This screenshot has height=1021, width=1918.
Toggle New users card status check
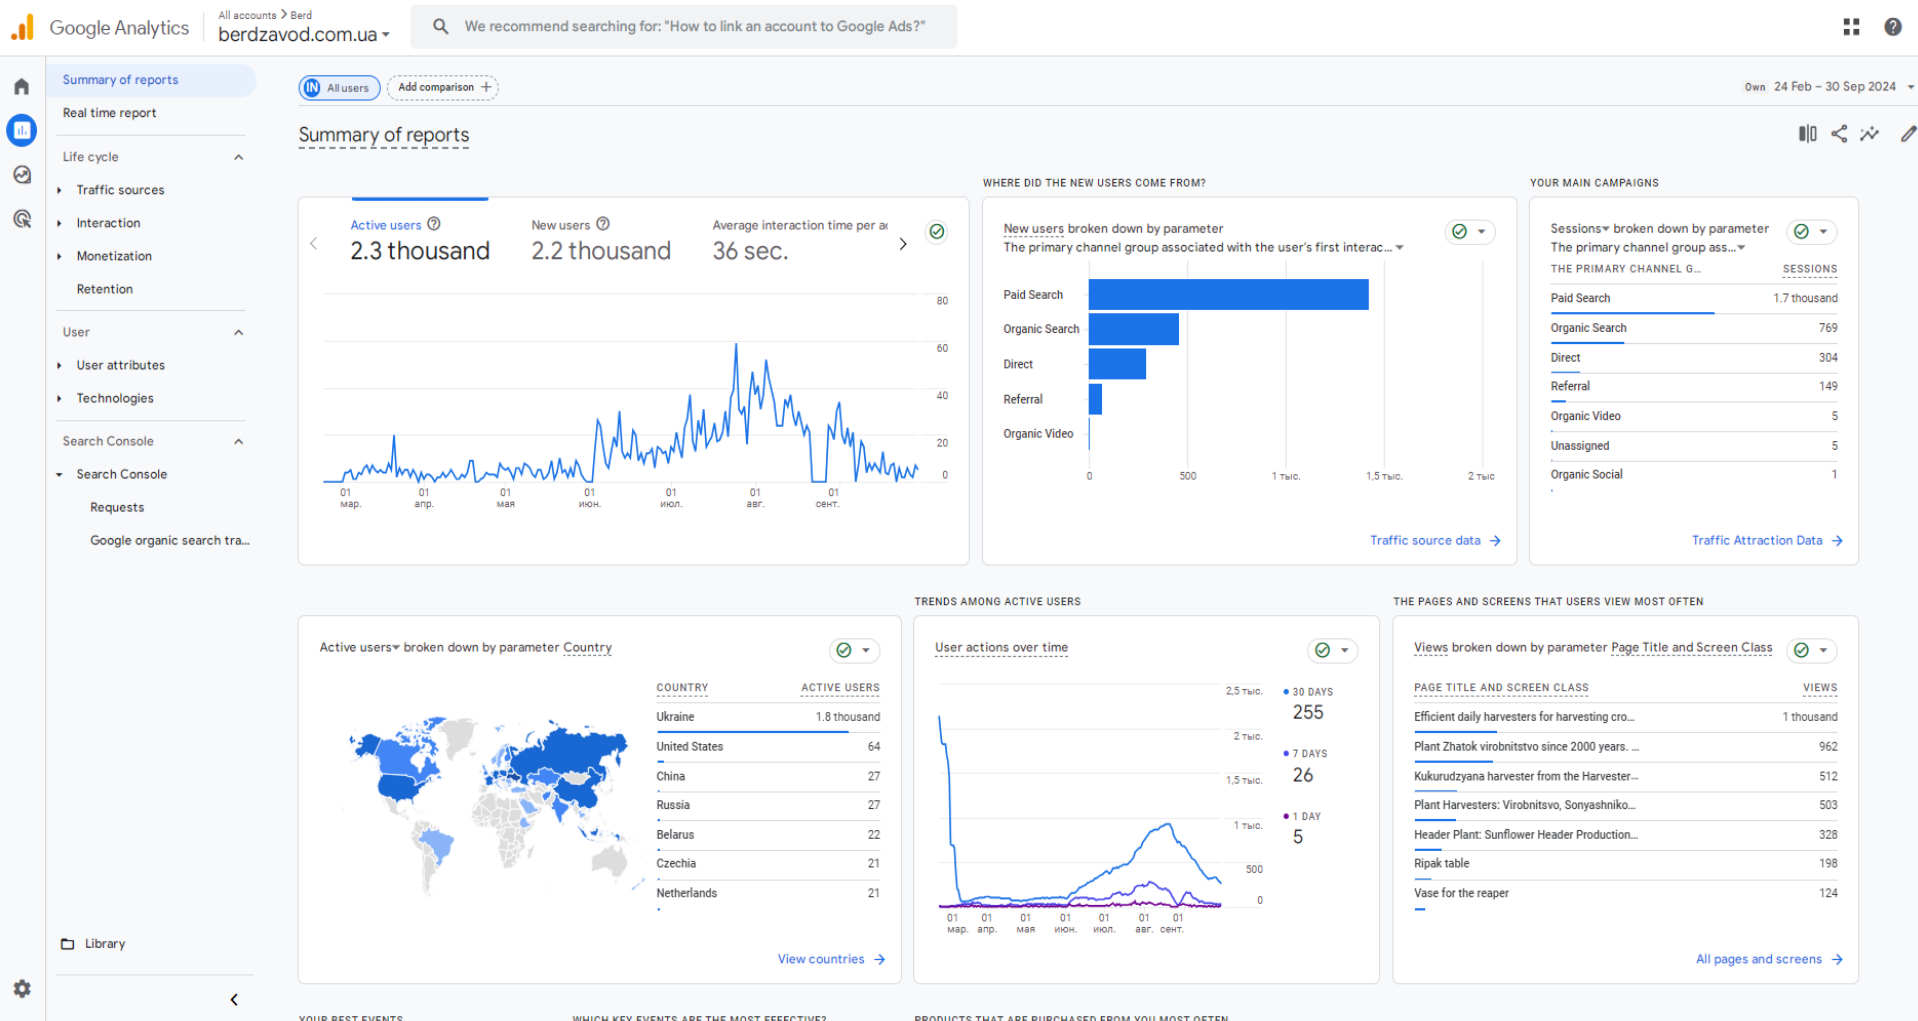[1460, 231]
